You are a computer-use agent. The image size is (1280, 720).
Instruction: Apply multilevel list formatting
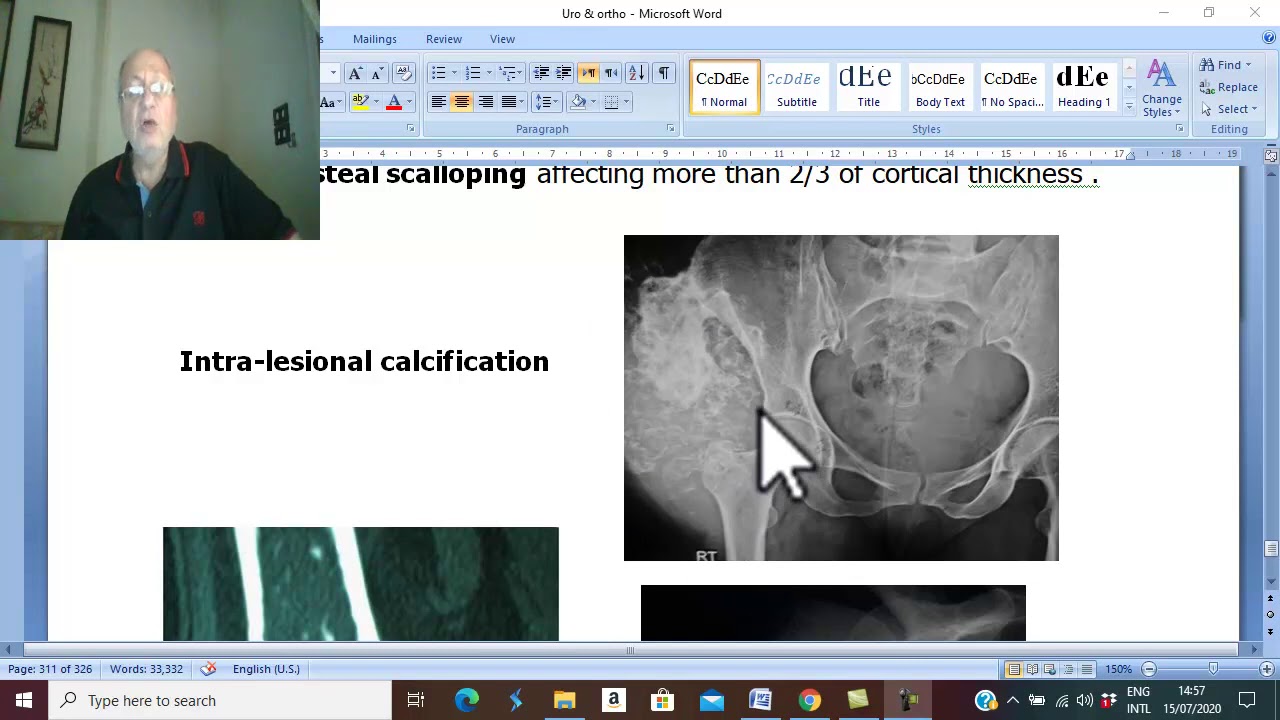click(508, 73)
